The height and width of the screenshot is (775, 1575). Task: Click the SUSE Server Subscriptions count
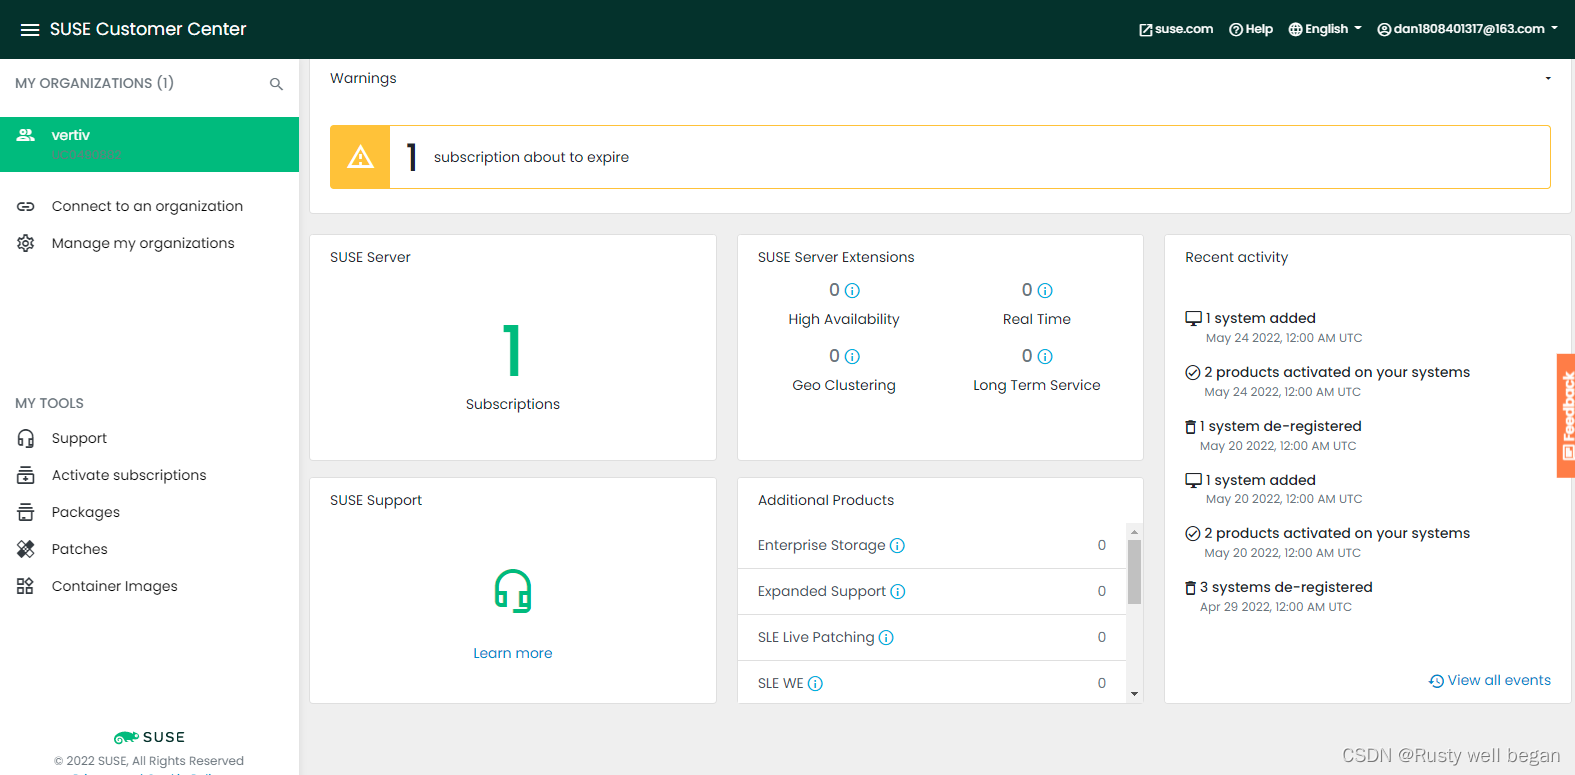pyautogui.click(x=513, y=351)
